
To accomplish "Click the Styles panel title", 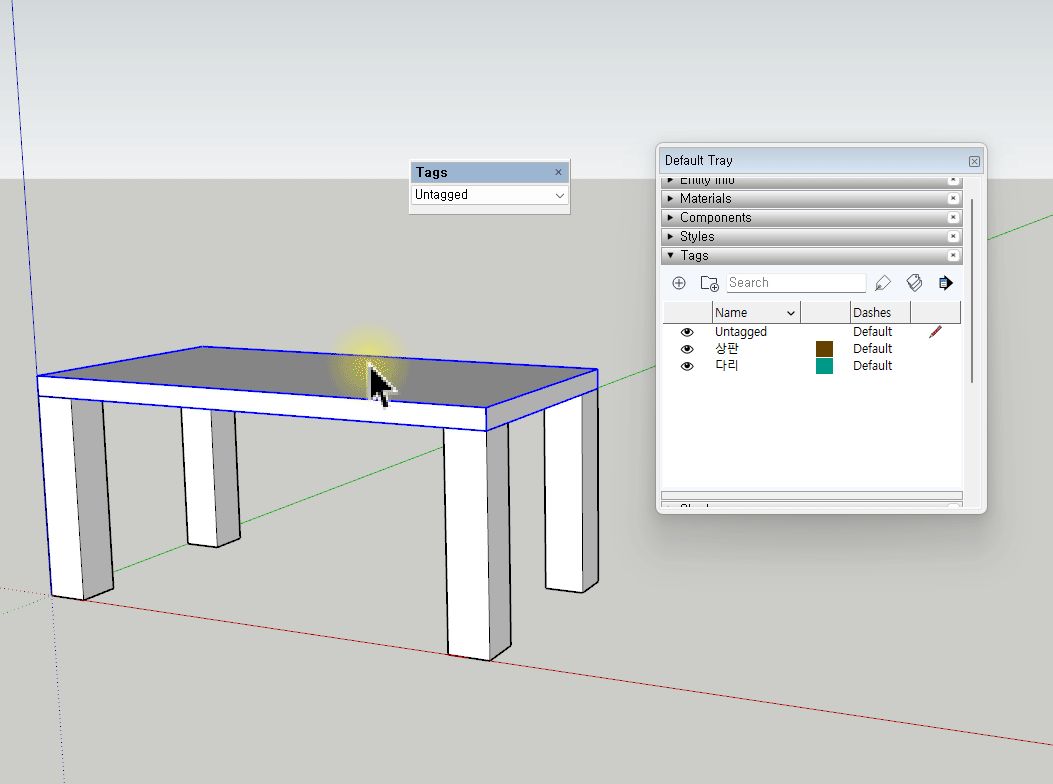I will 697,236.
